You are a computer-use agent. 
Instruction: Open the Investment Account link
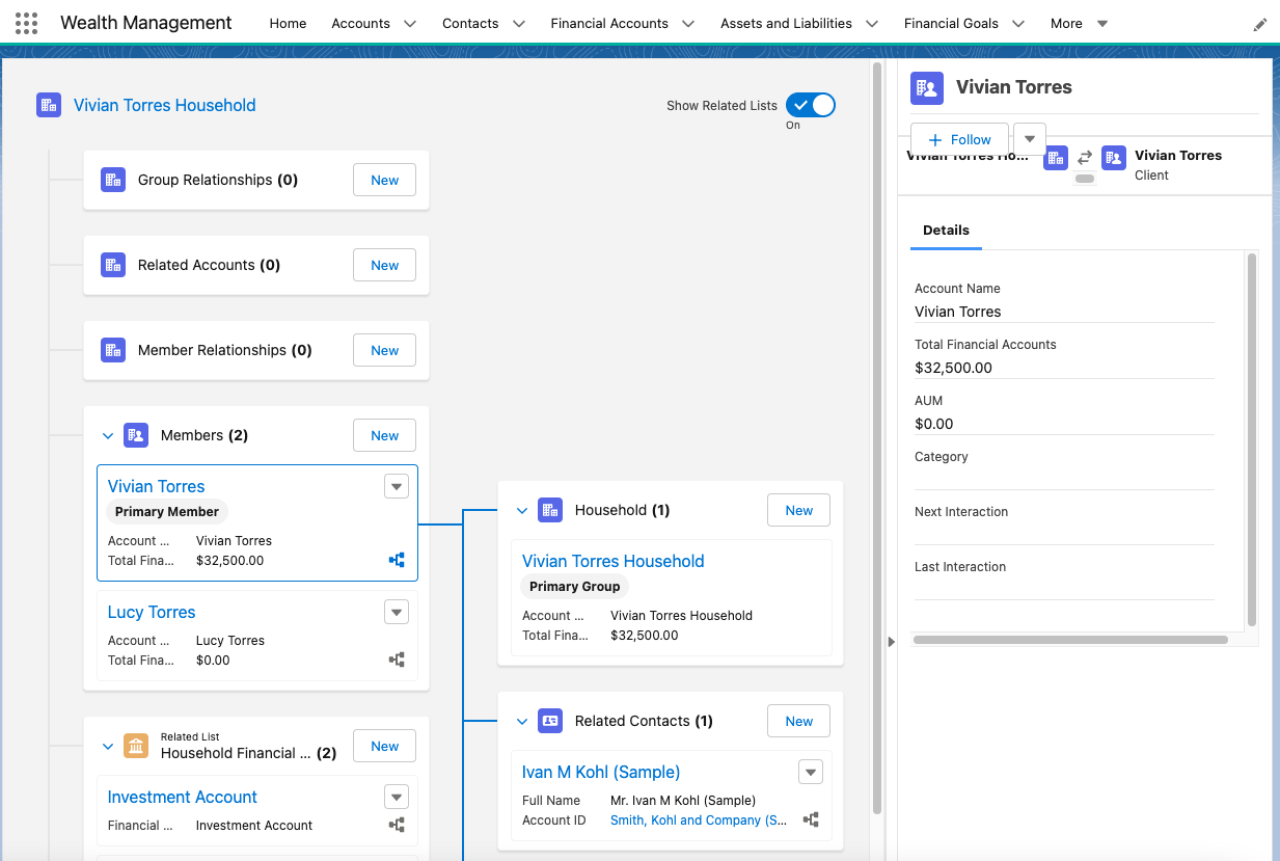coord(183,797)
